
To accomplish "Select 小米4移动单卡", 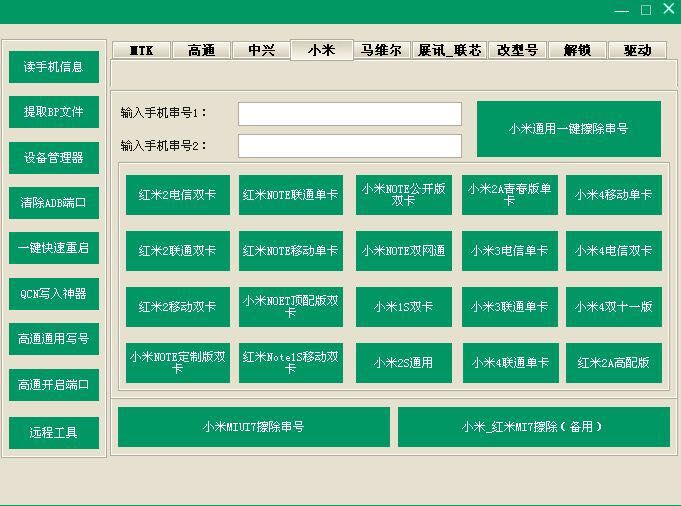I will [614, 195].
